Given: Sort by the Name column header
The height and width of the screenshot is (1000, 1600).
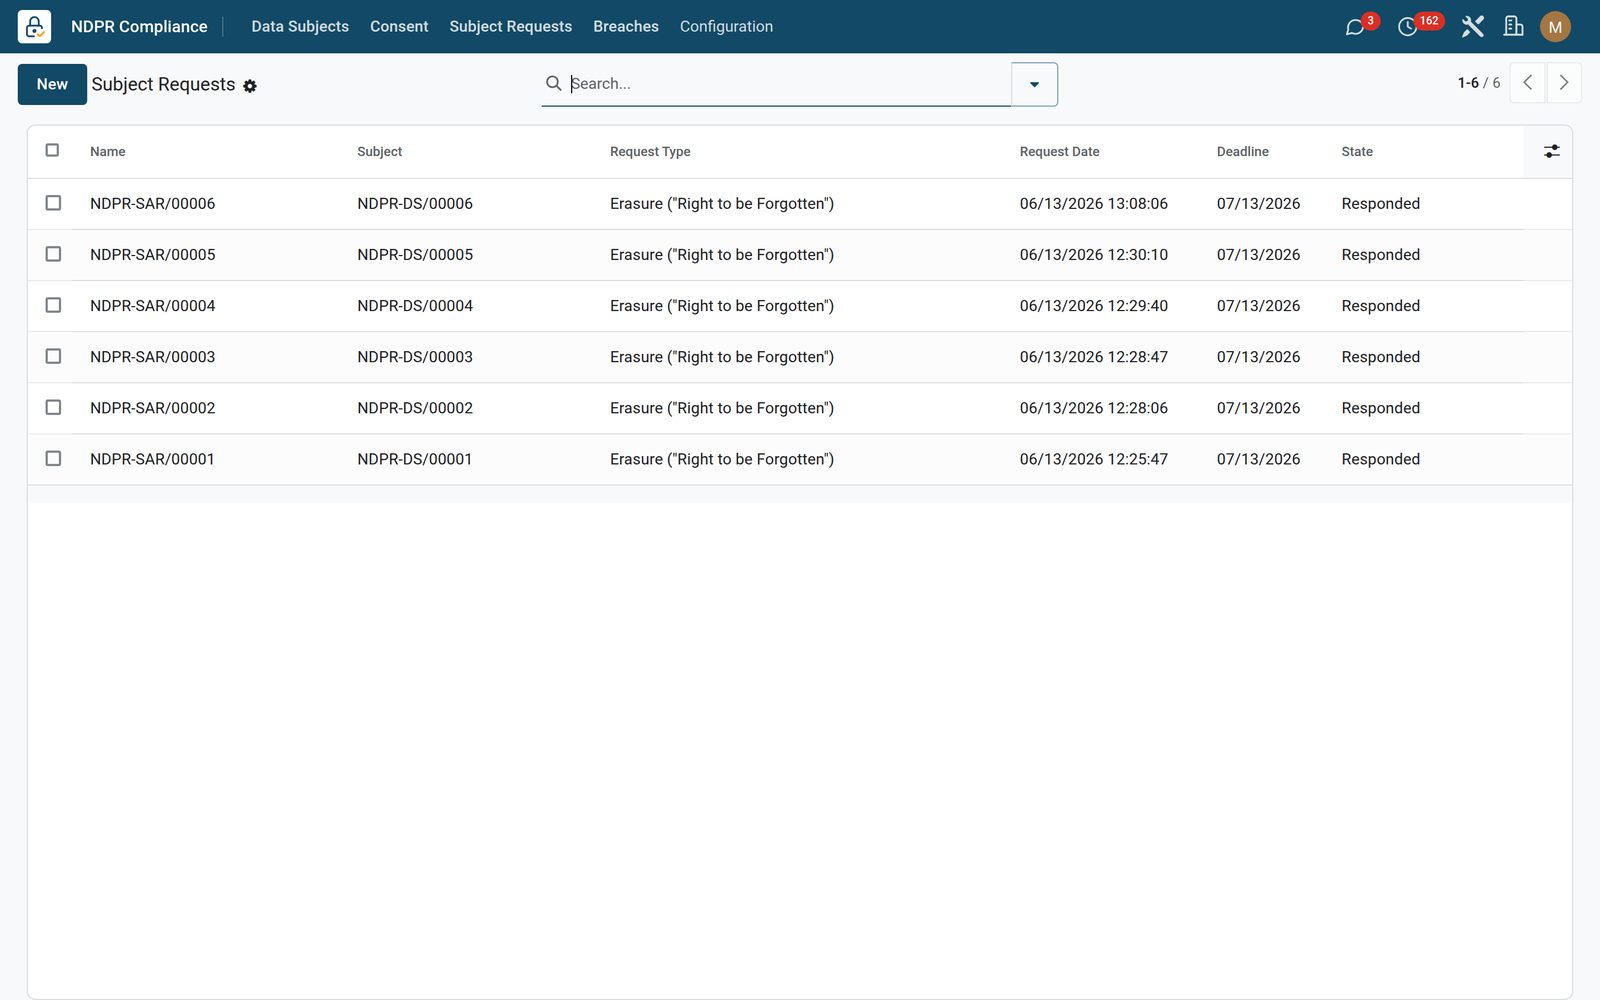Looking at the screenshot, I should [107, 152].
